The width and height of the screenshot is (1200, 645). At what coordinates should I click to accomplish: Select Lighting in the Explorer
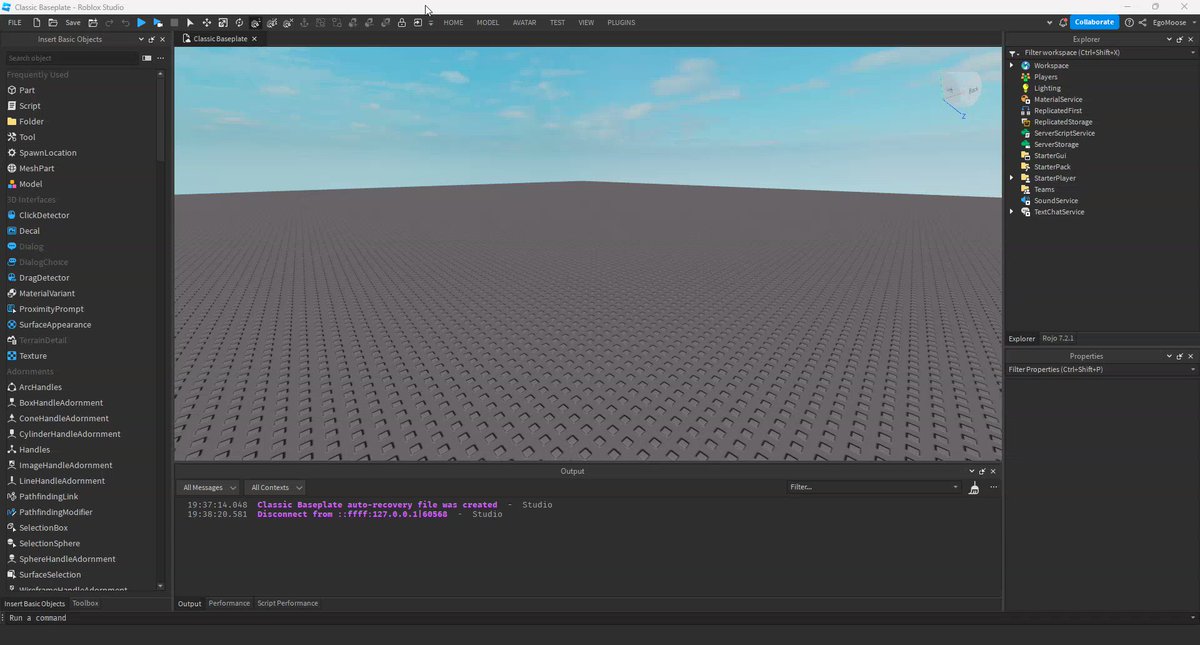[1047, 88]
